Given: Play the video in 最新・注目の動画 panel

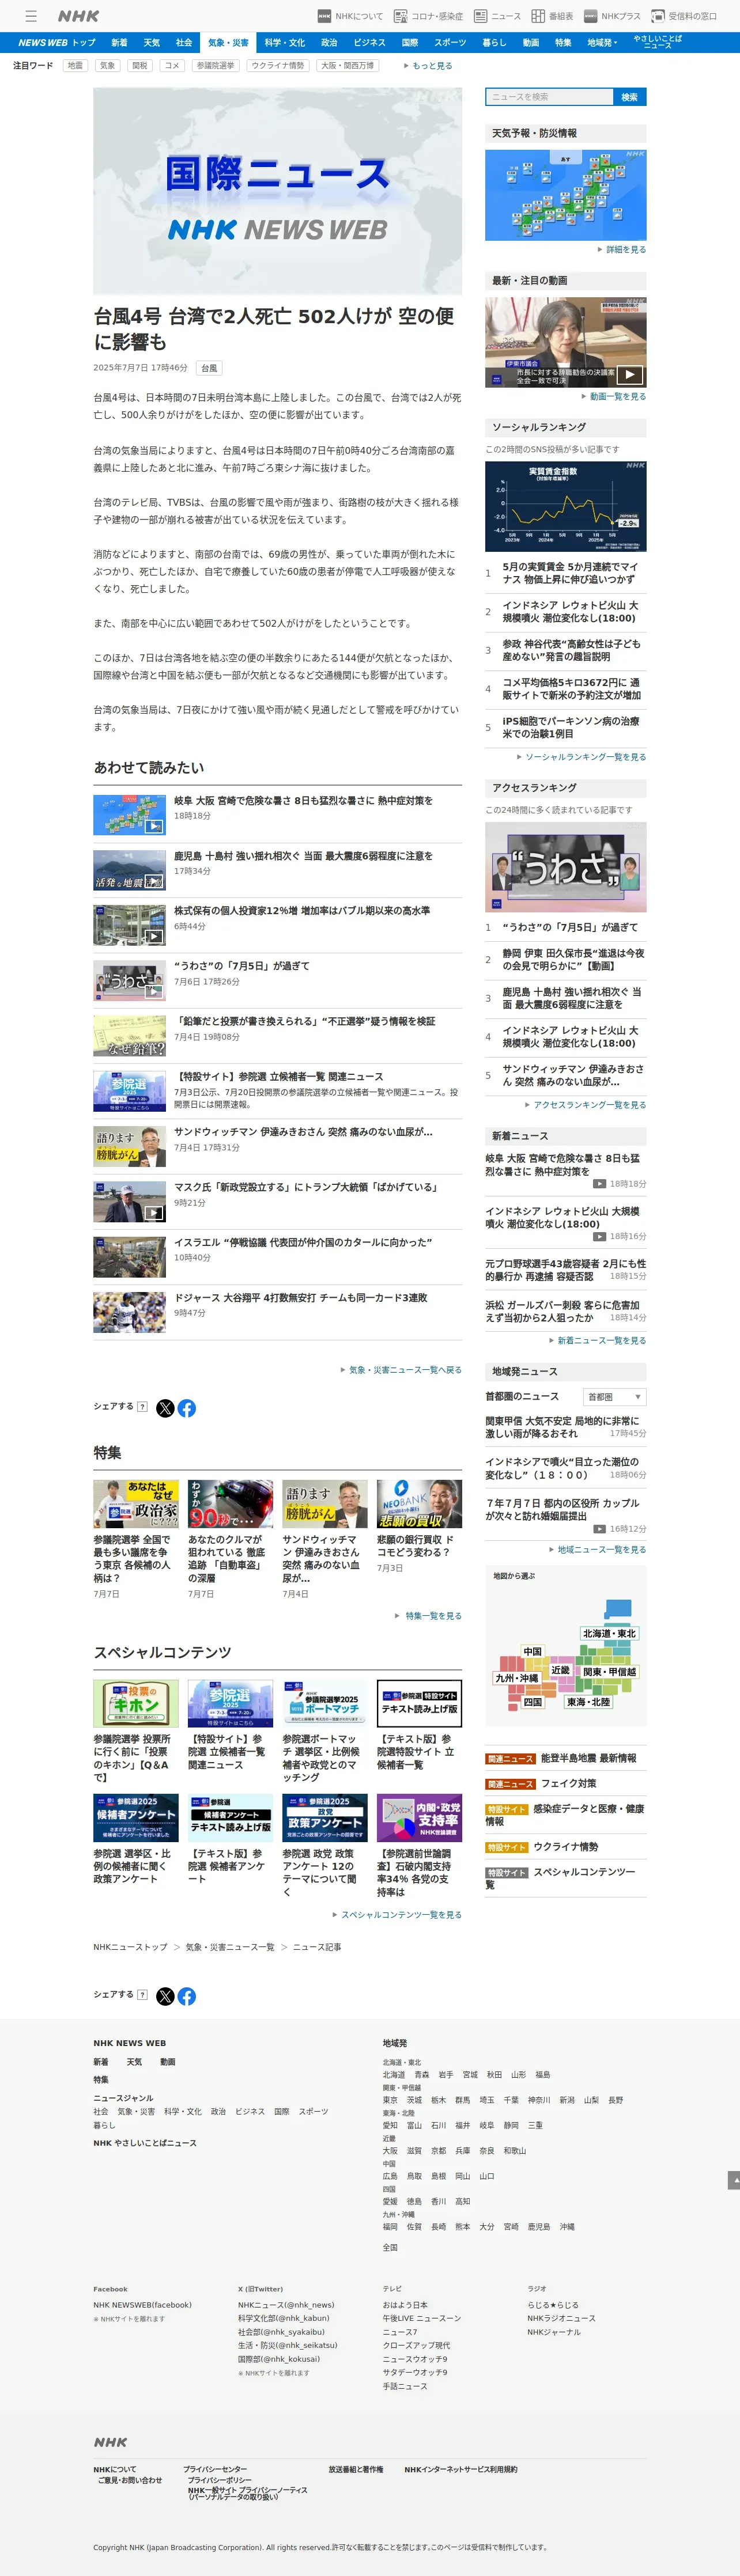Looking at the screenshot, I should tap(566, 342).
